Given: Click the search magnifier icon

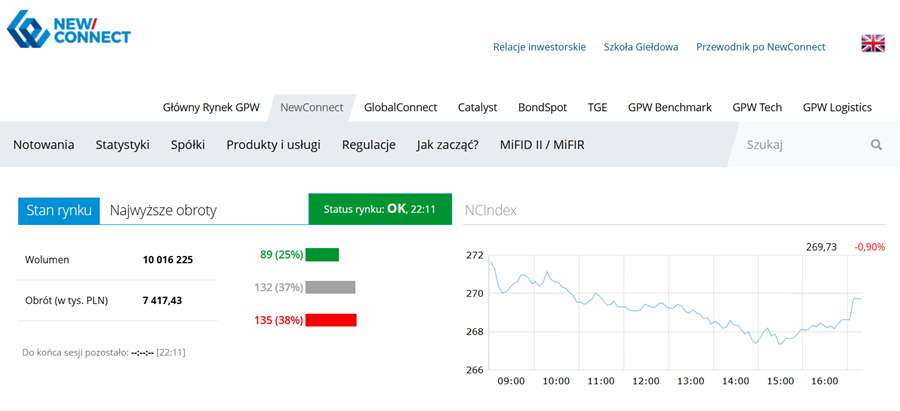Looking at the screenshot, I should (x=876, y=145).
